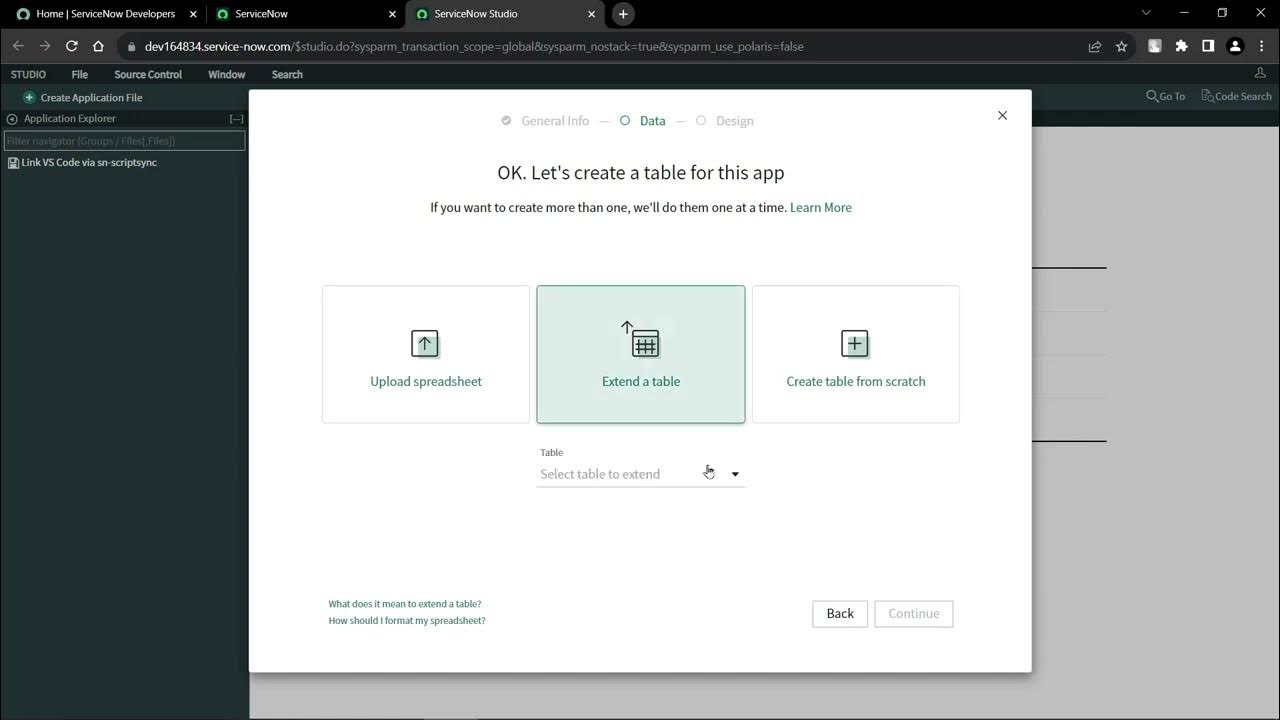Navigate back in the browser
This screenshot has width=1280, height=720.
click(18, 46)
